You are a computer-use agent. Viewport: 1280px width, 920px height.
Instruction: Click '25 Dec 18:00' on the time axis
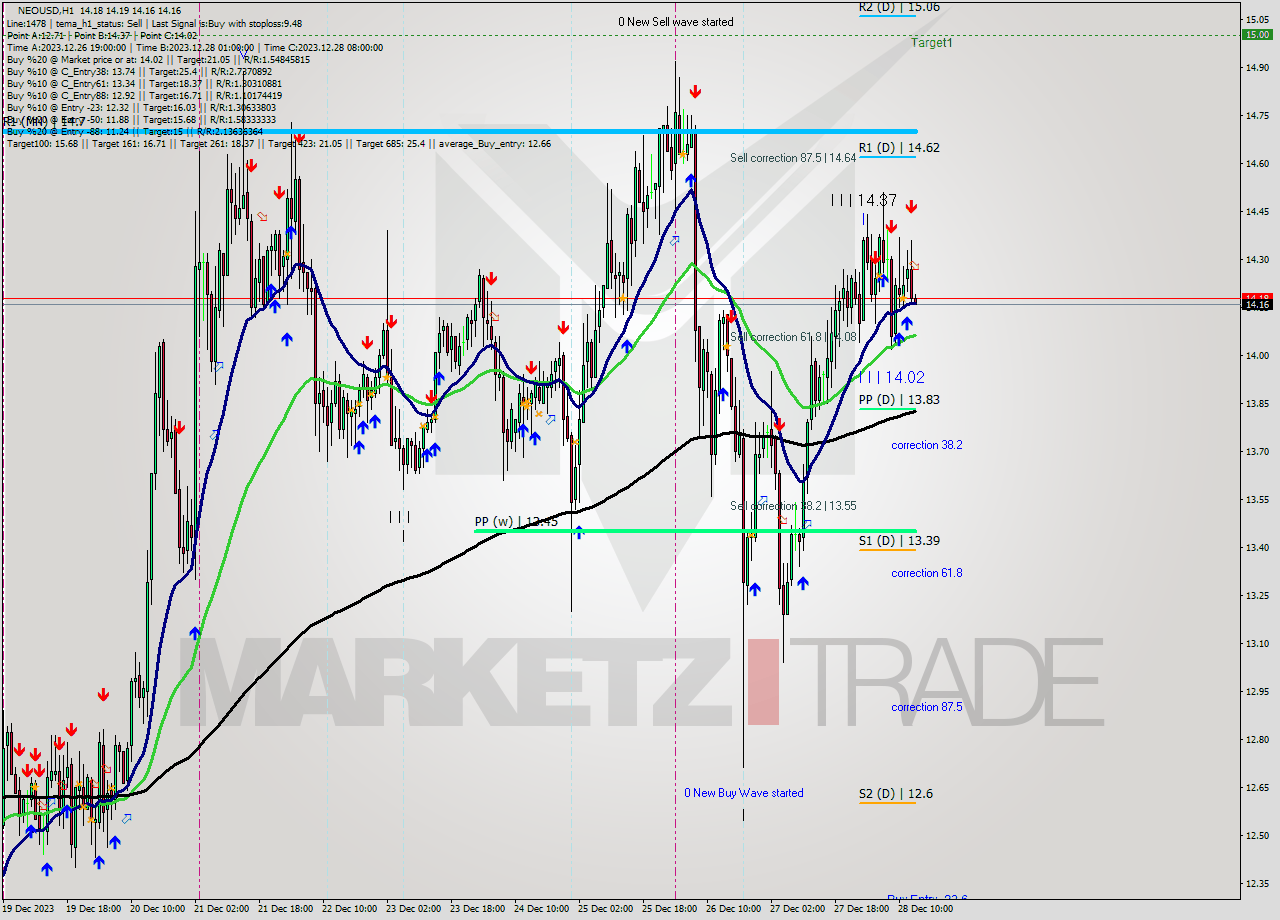click(669, 909)
